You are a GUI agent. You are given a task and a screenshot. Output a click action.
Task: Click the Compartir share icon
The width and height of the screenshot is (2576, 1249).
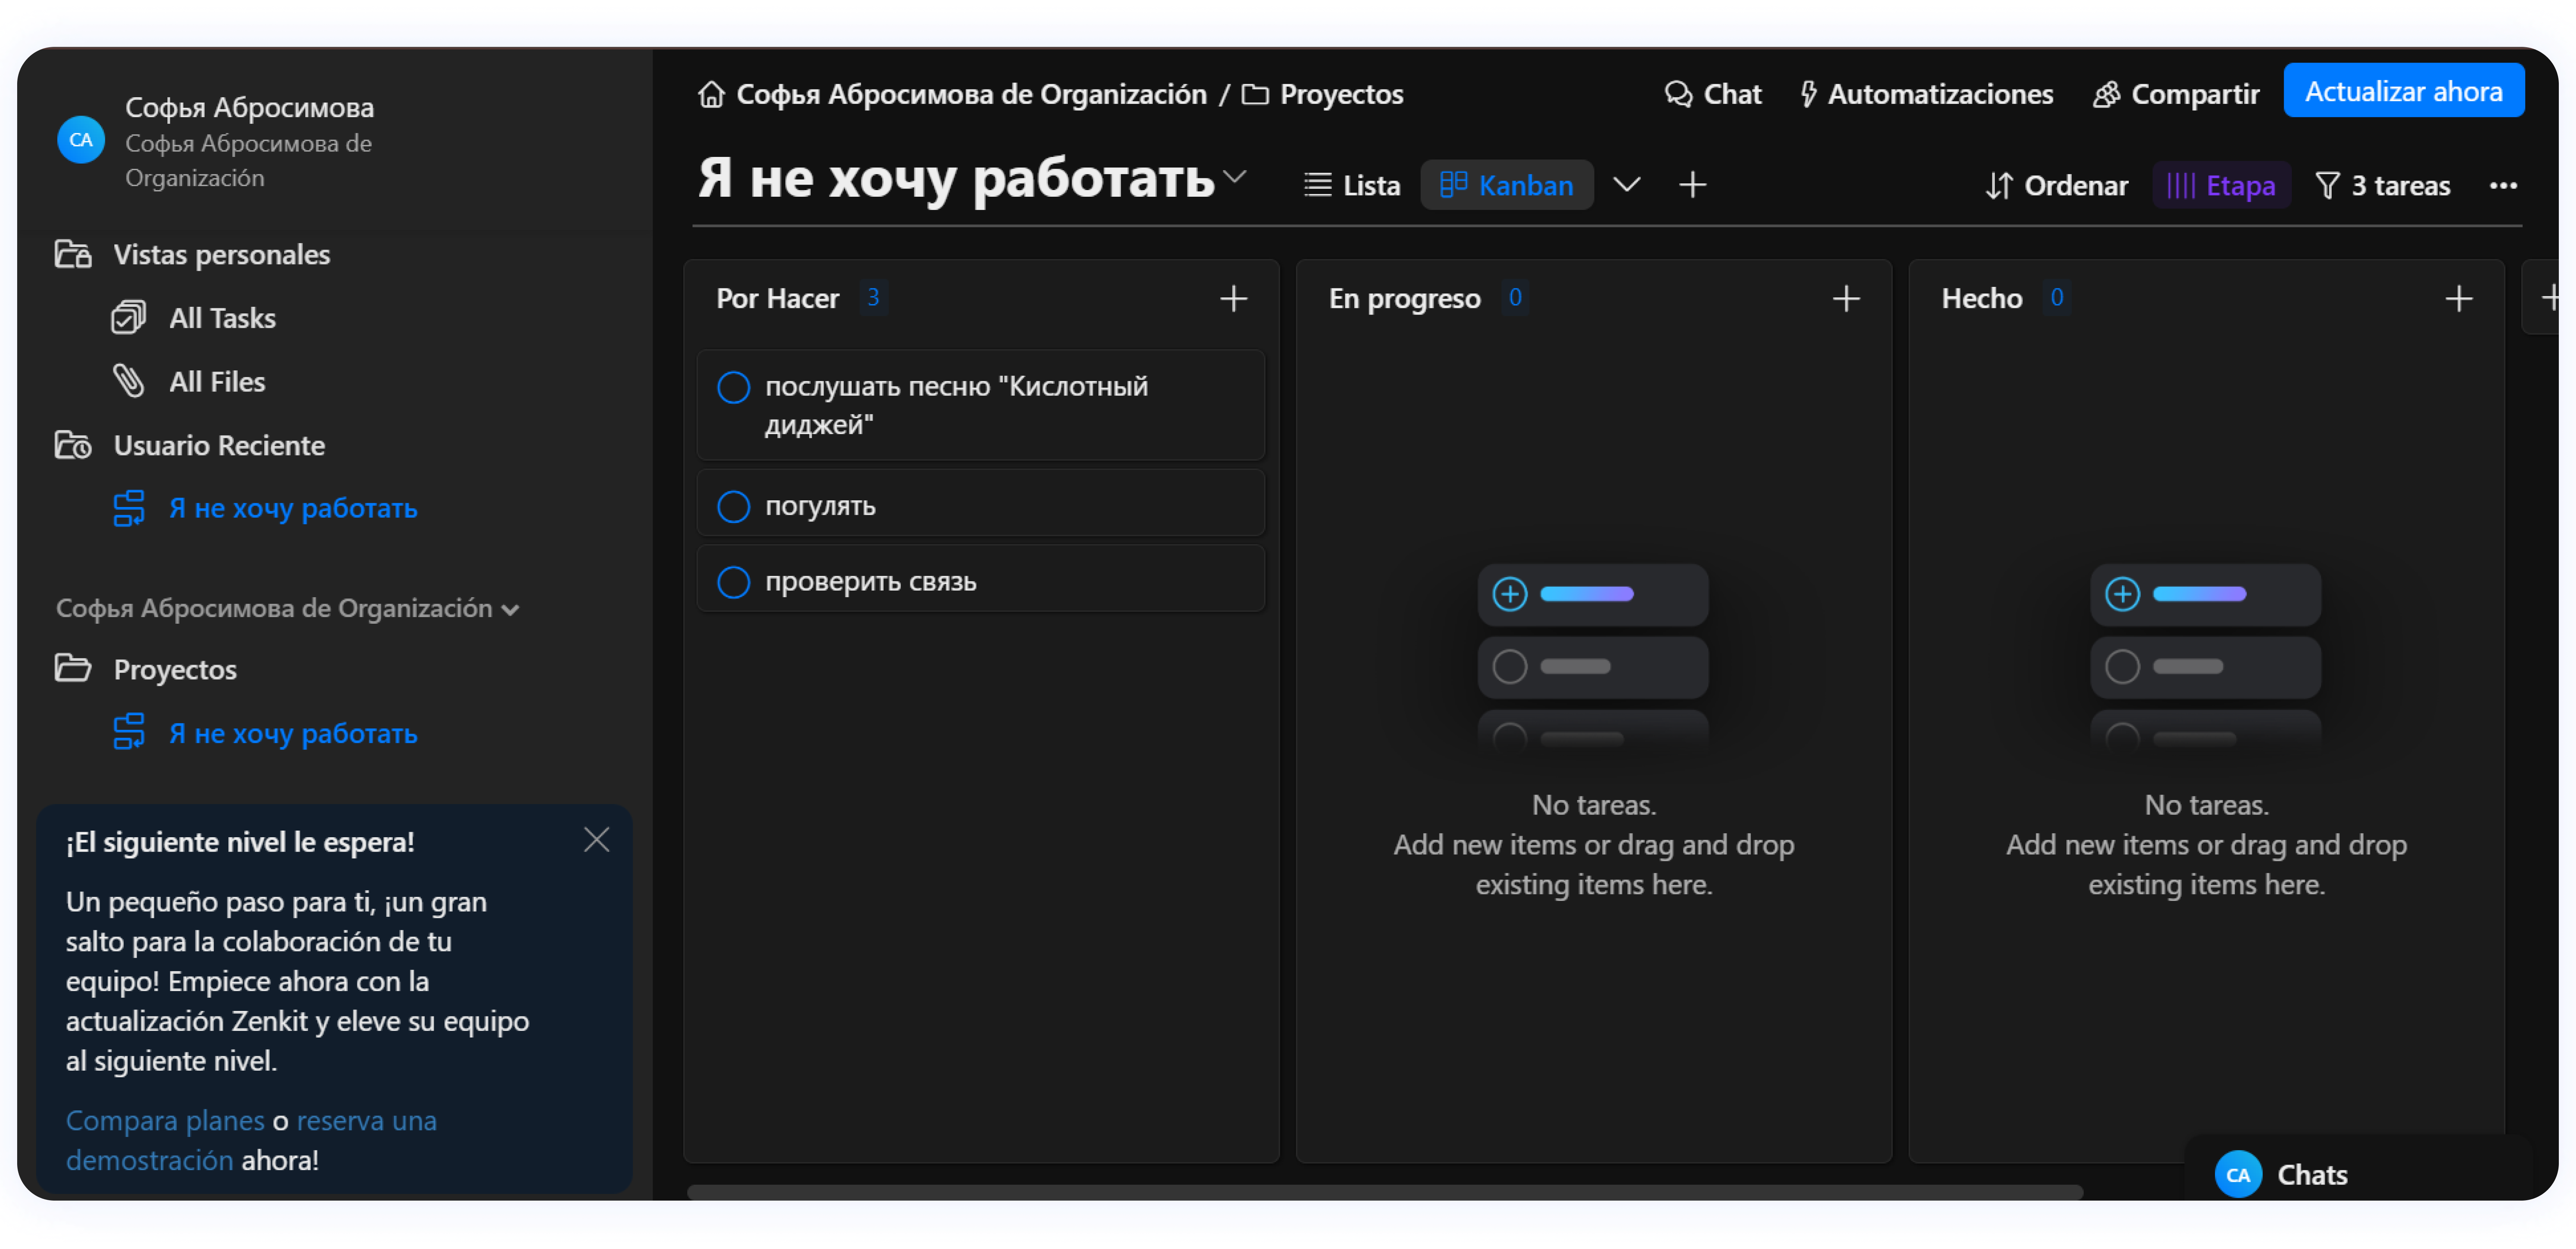[x=2106, y=94]
